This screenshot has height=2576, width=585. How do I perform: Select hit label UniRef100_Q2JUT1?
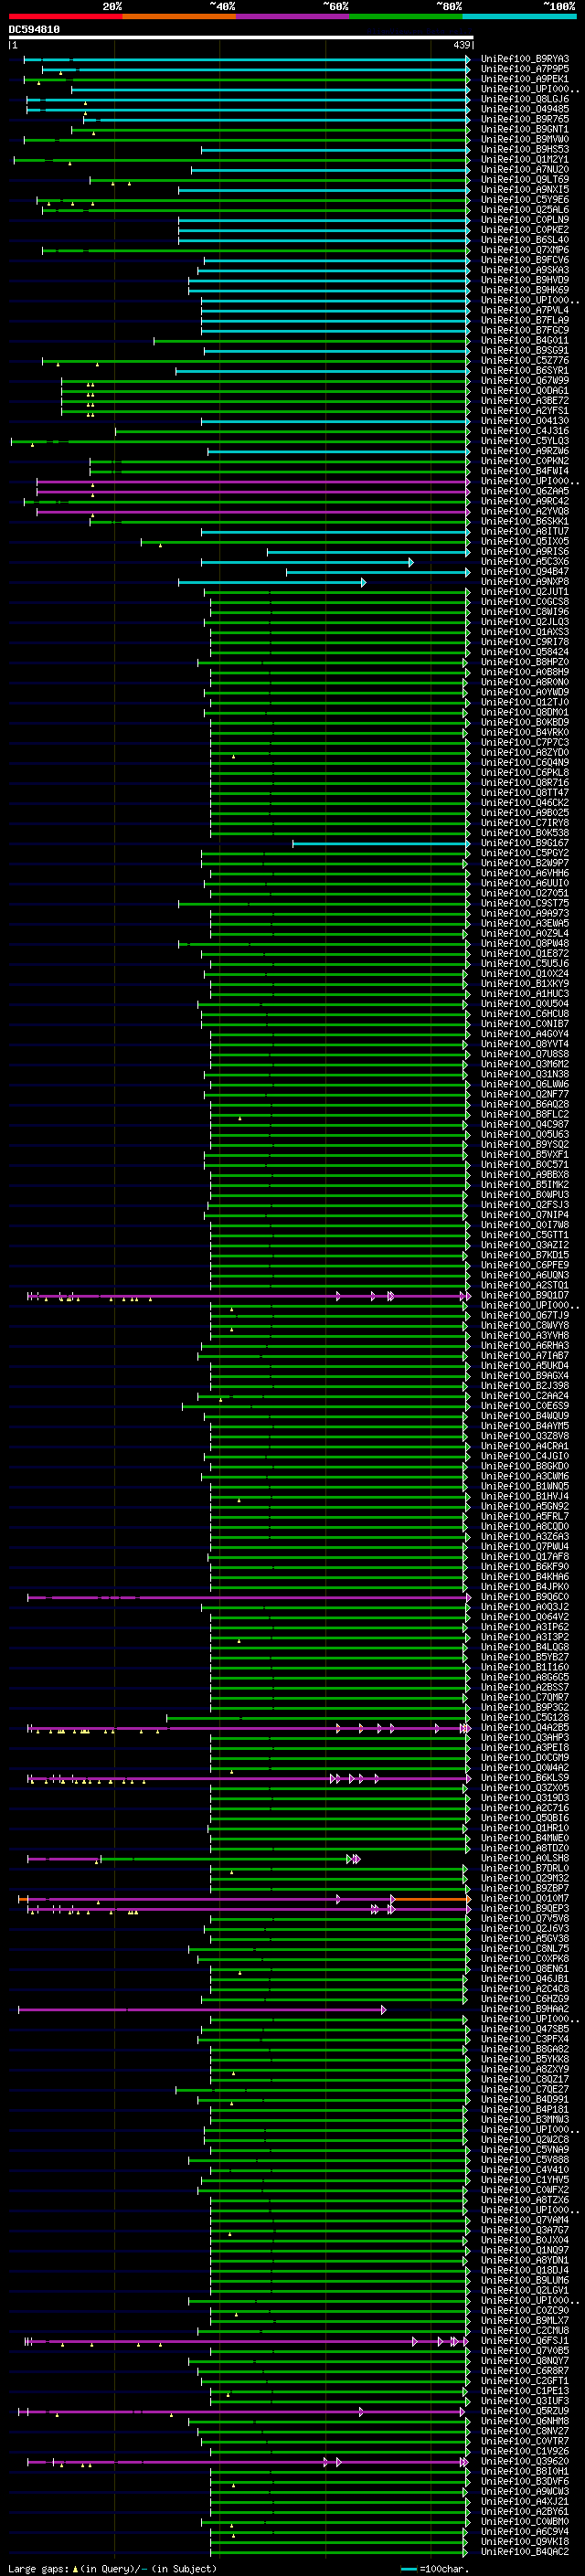(x=525, y=592)
